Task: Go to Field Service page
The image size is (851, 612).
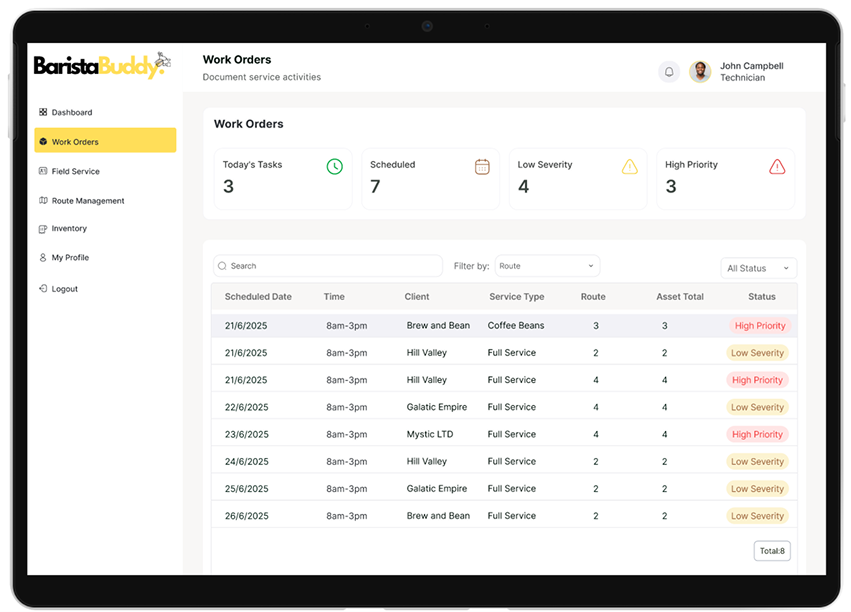Action: [75, 171]
